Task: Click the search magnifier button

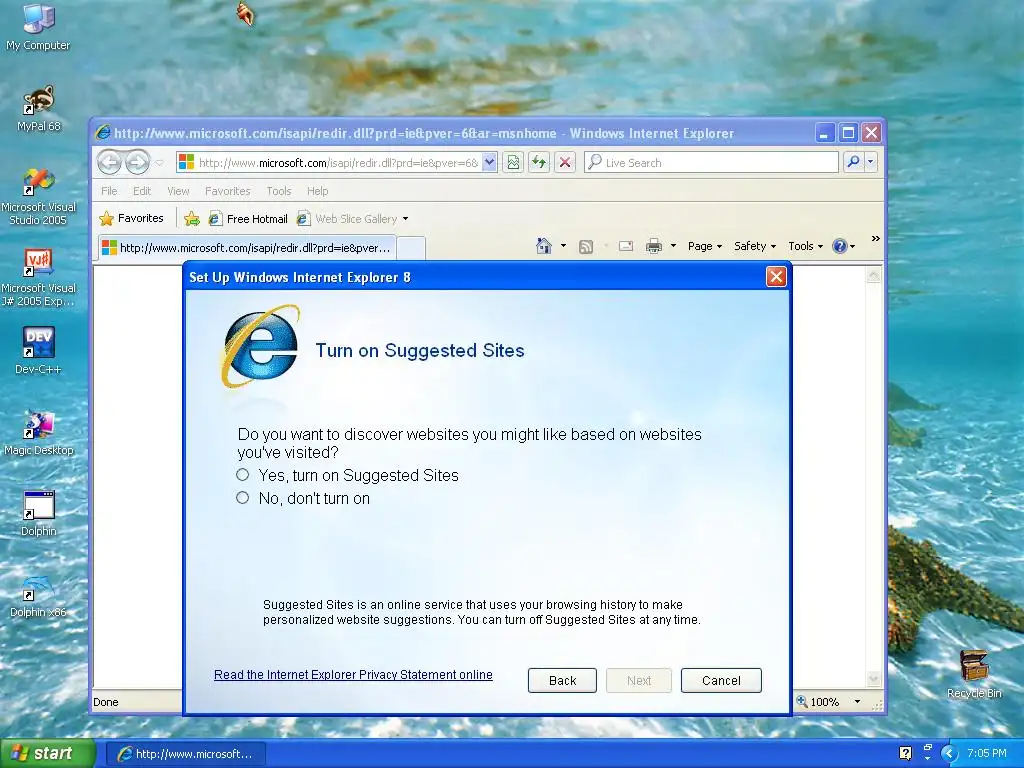Action: tap(853, 162)
